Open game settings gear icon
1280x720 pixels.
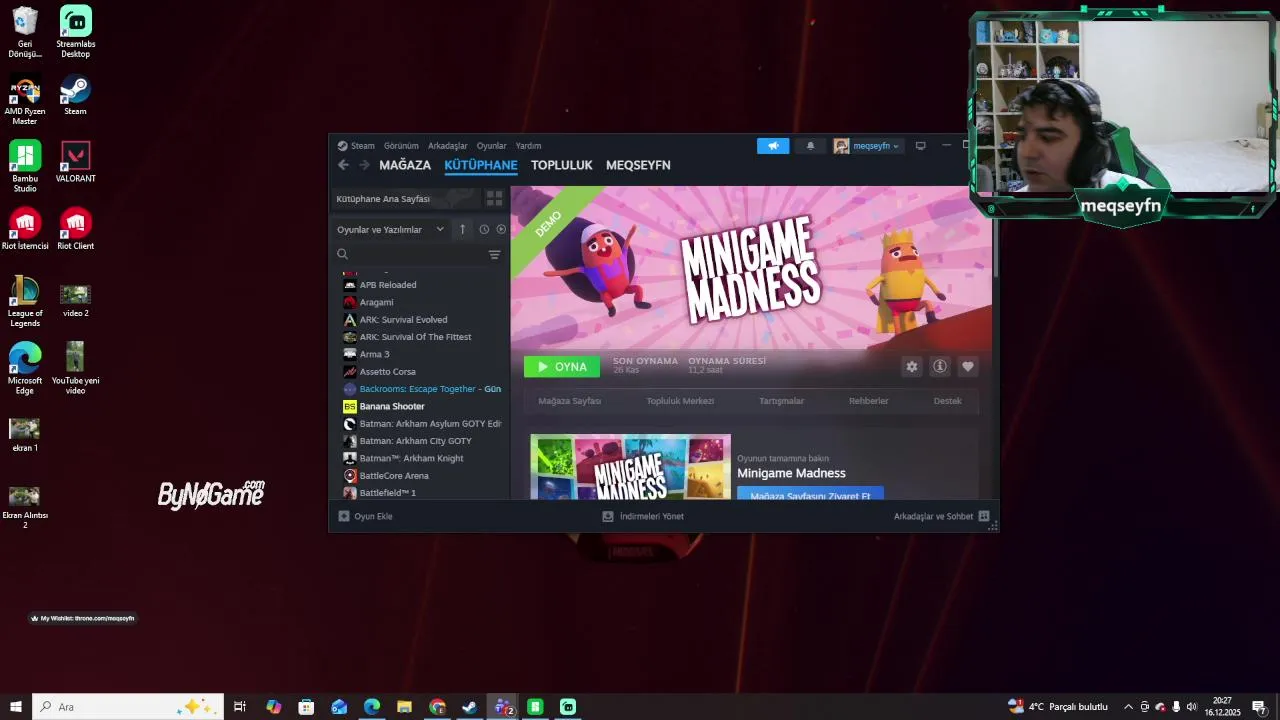[x=912, y=367]
